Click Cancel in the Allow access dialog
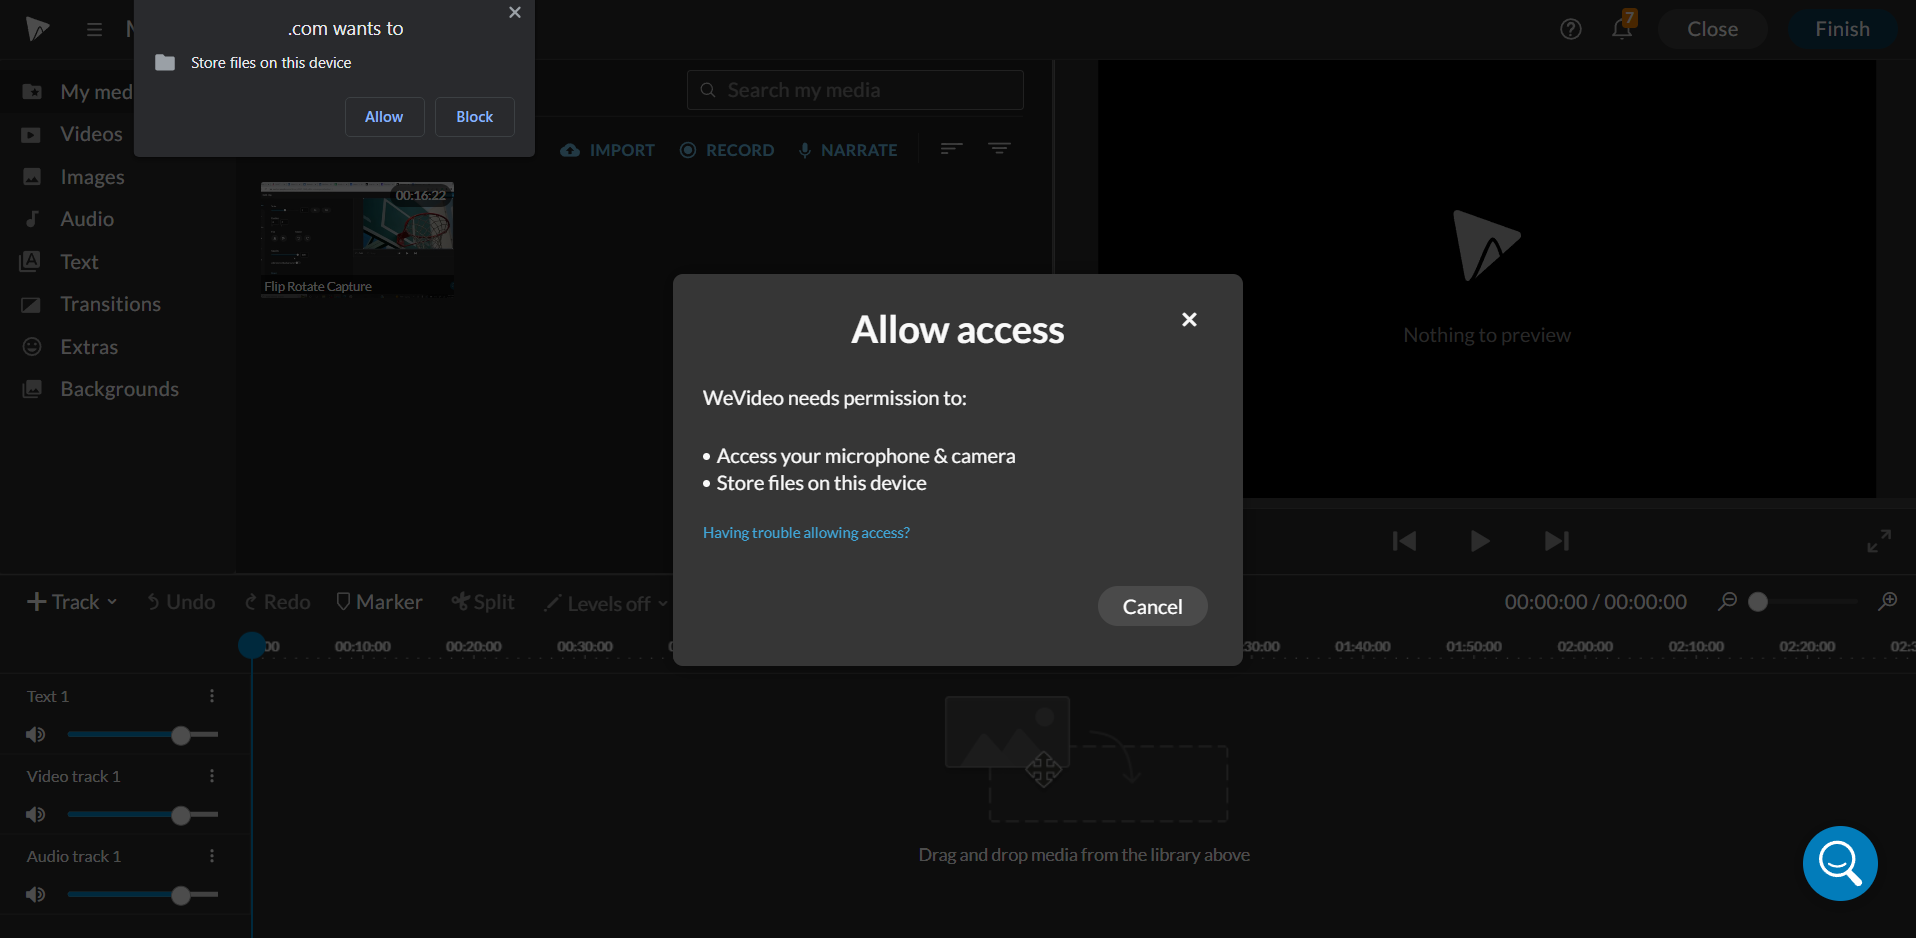Image resolution: width=1916 pixels, height=938 pixels. tap(1152, 606)
